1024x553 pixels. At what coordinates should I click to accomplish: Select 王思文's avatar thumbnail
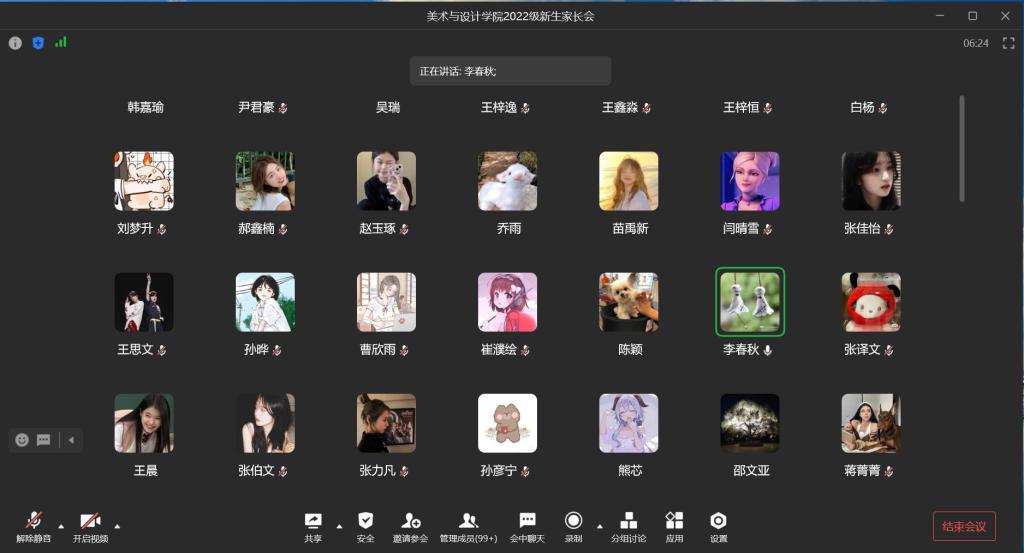[x=144, y=302]
